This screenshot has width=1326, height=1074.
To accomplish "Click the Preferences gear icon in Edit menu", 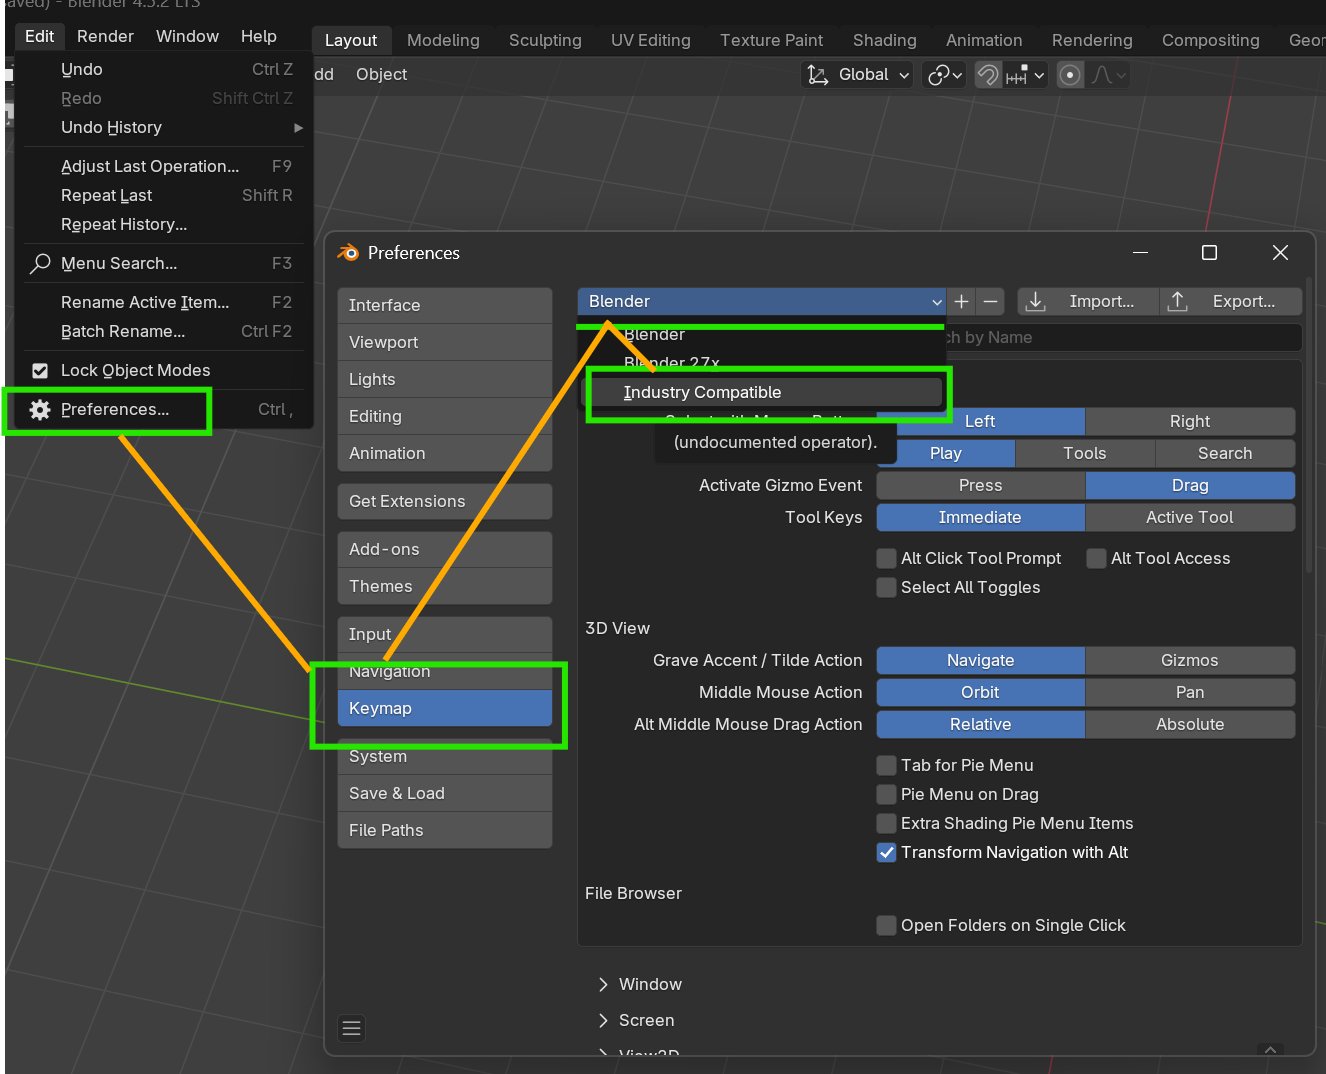I will pyautogui.click(x=40, y=409).
